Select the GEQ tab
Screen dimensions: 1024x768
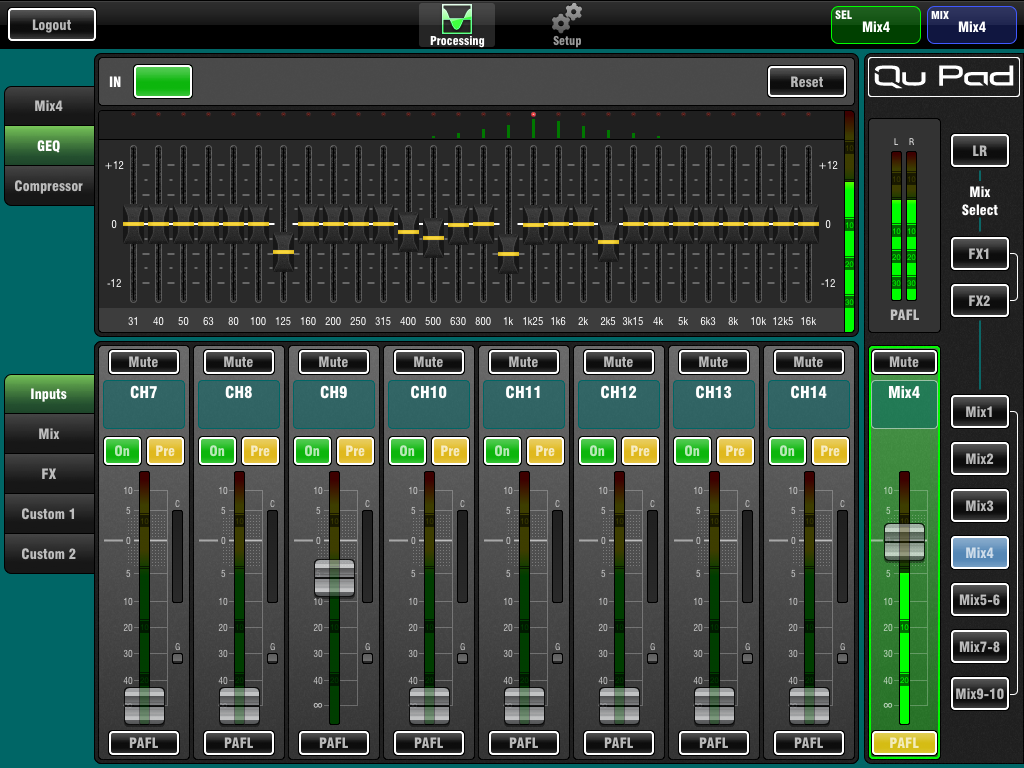point(49,146)
